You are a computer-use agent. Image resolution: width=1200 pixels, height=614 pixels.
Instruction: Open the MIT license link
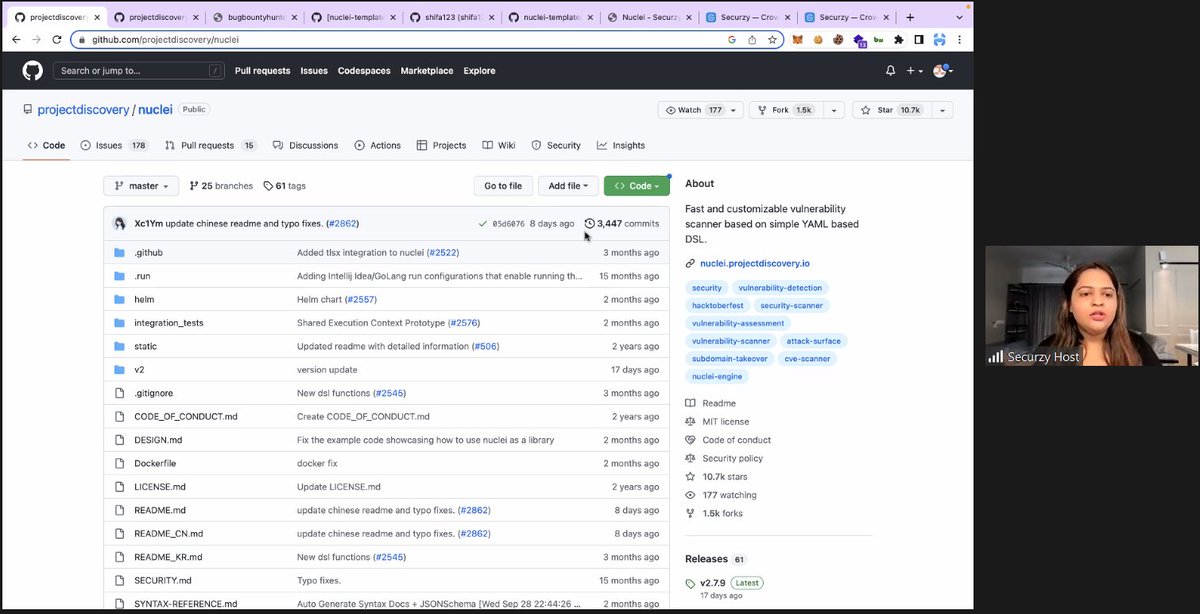coord(725,422)
